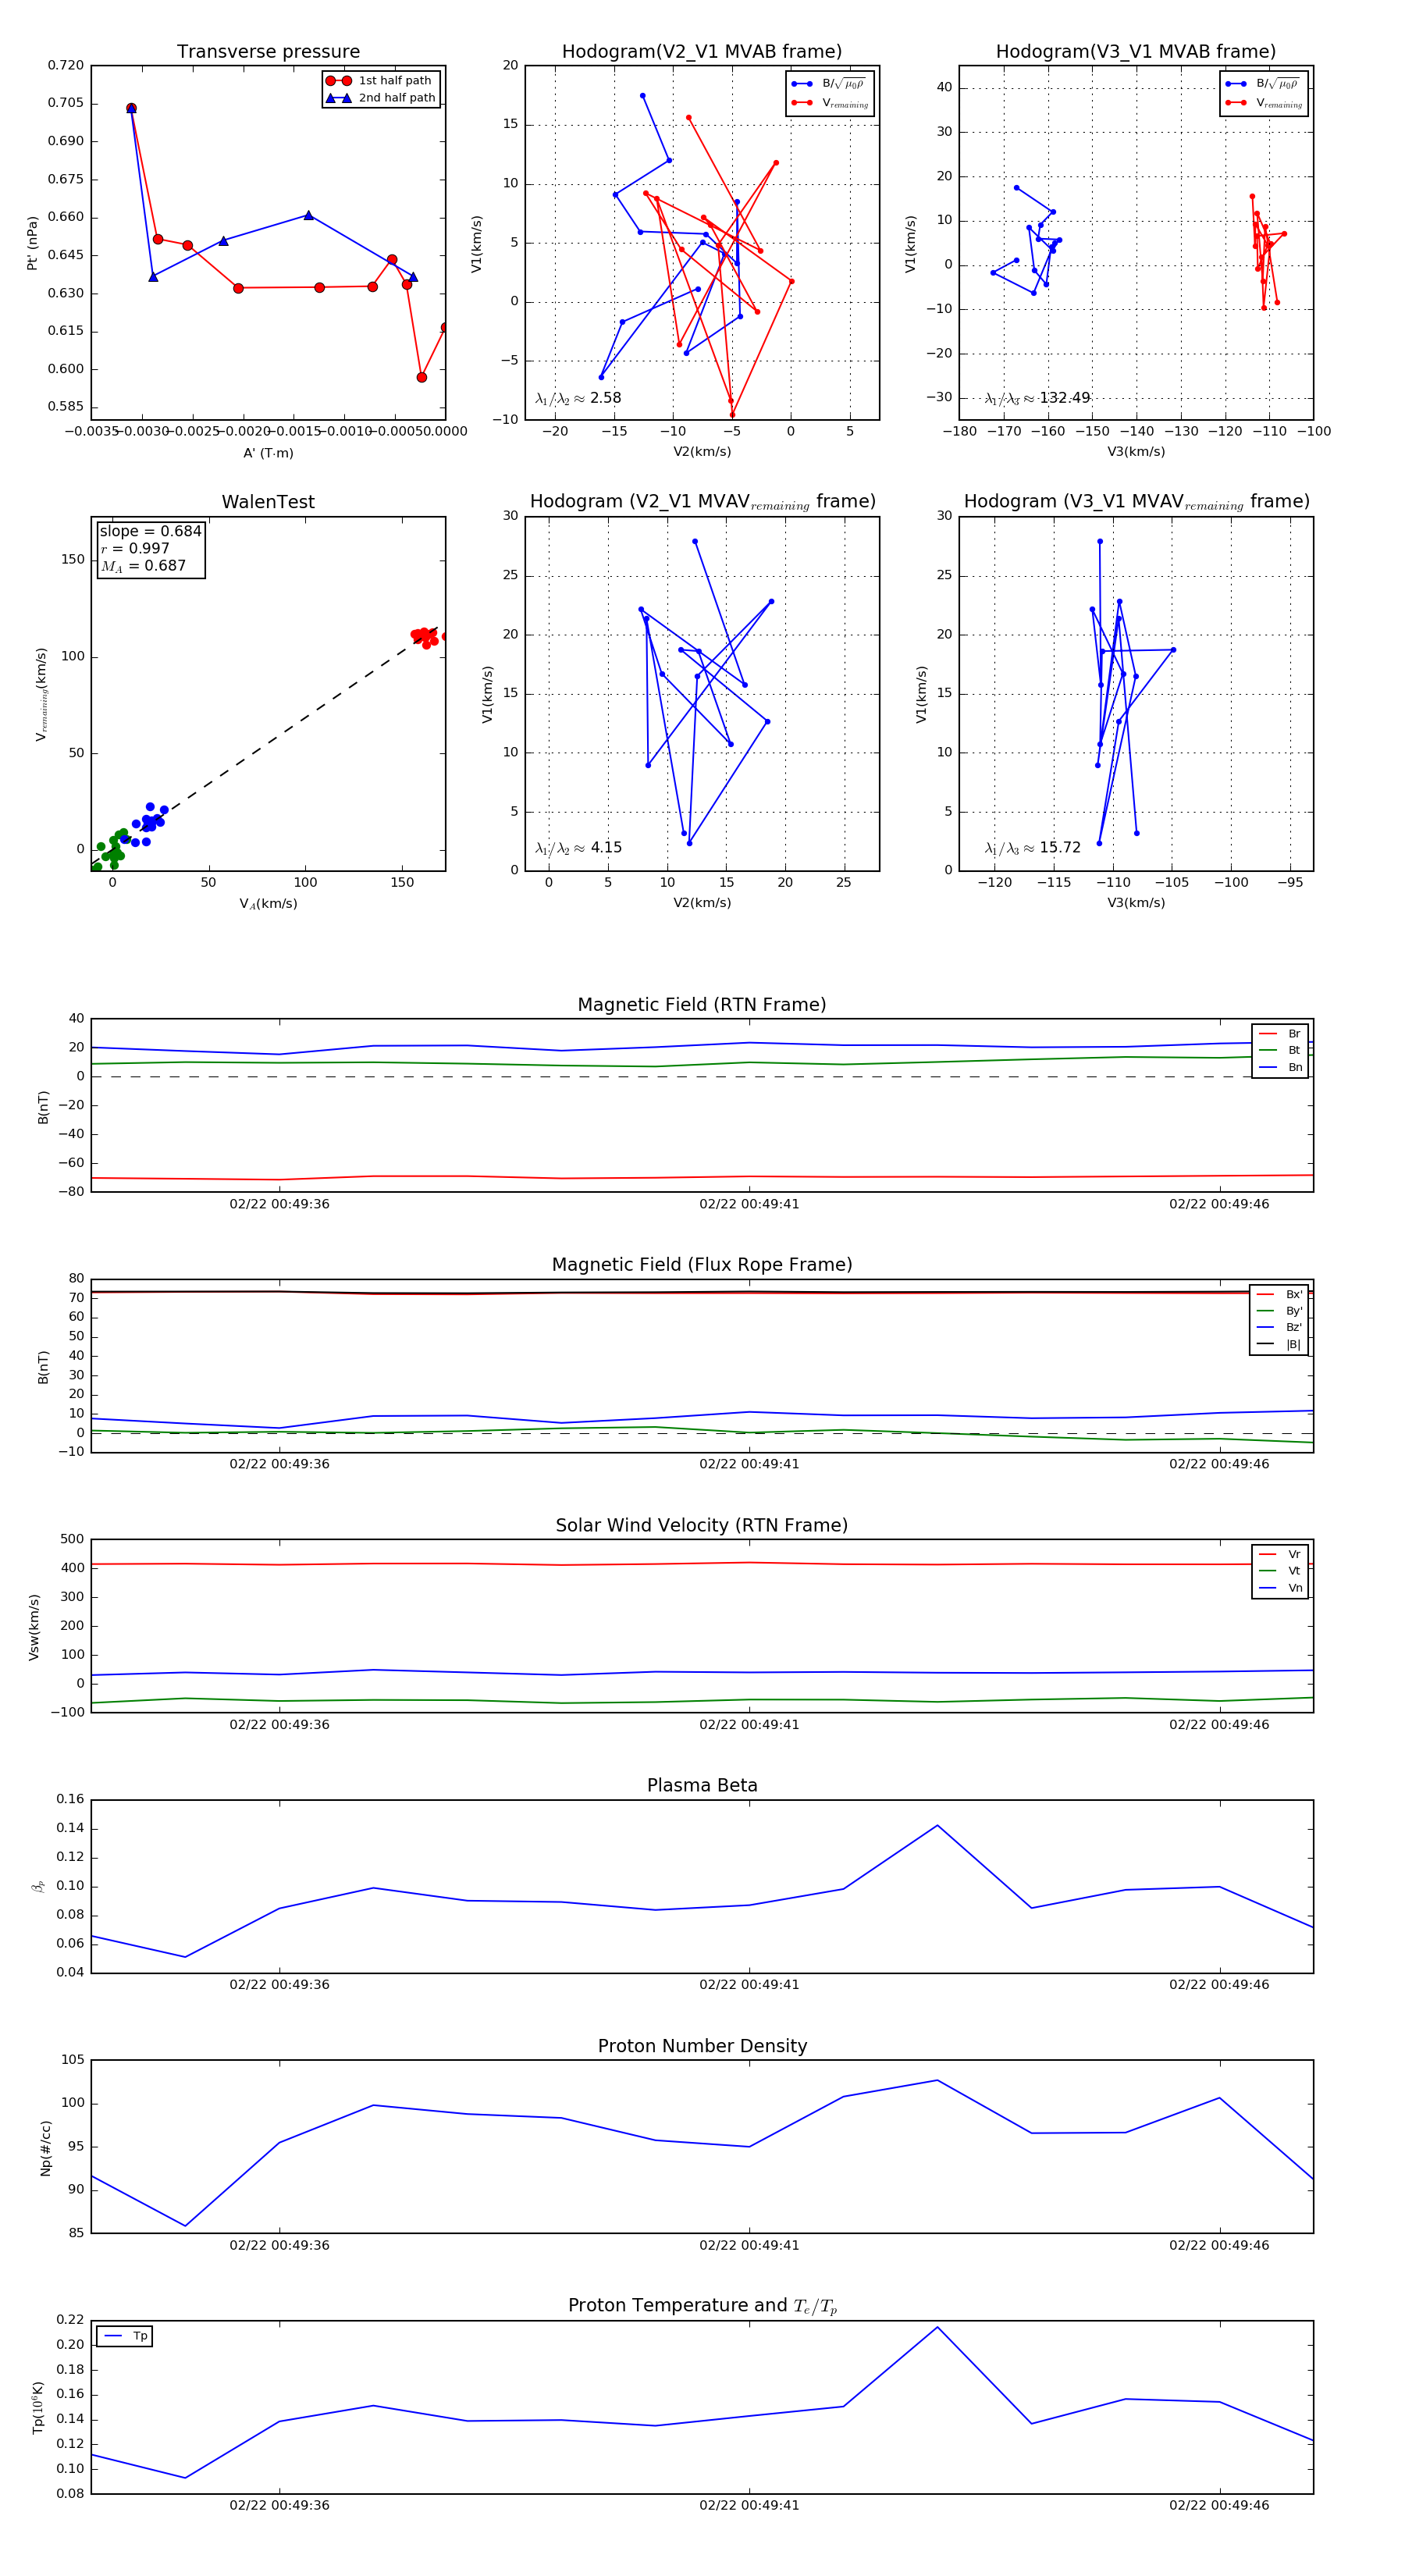Viewport: 1405px width, 2576px height.
Task: Click the 'Transverse pressure' plot title
Action: [268, 51]
